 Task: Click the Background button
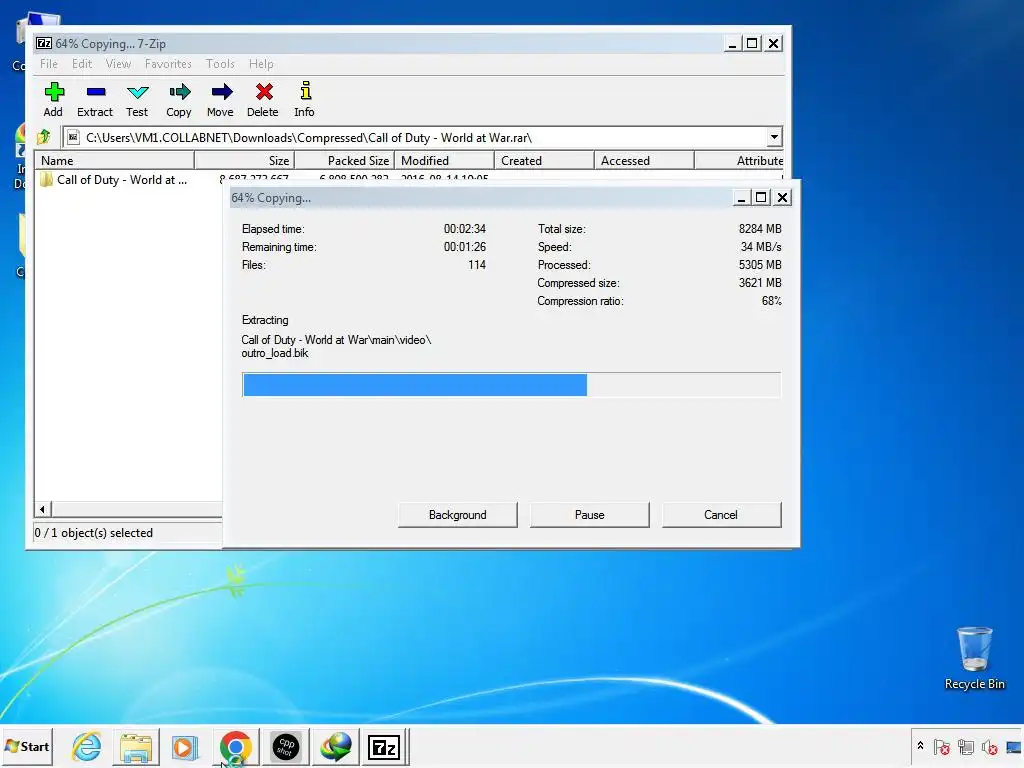pos(458,515)
